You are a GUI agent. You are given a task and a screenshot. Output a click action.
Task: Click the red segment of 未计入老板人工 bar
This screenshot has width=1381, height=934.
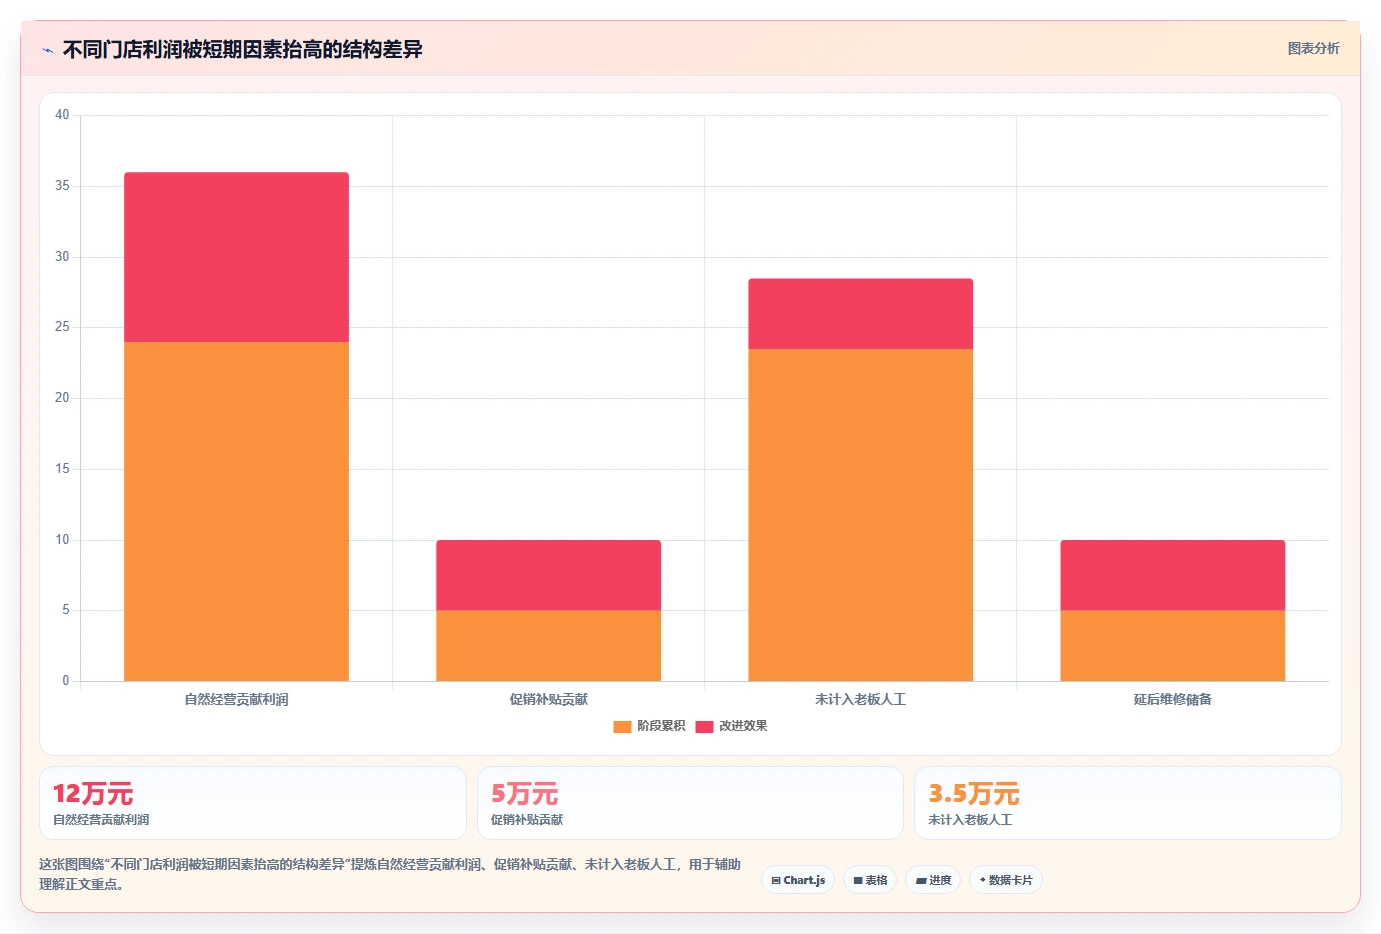(860, 314)
